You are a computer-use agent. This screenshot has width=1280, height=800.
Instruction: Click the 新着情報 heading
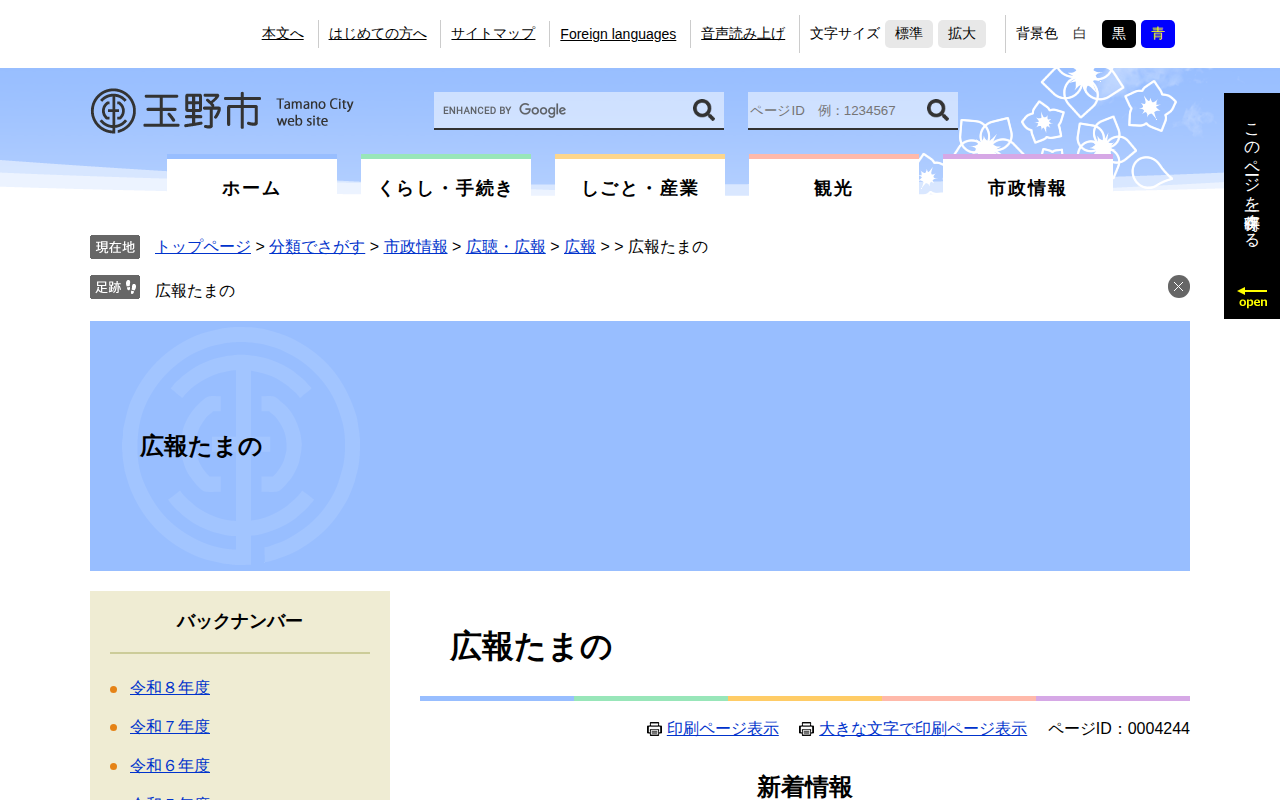pos(805,787)
